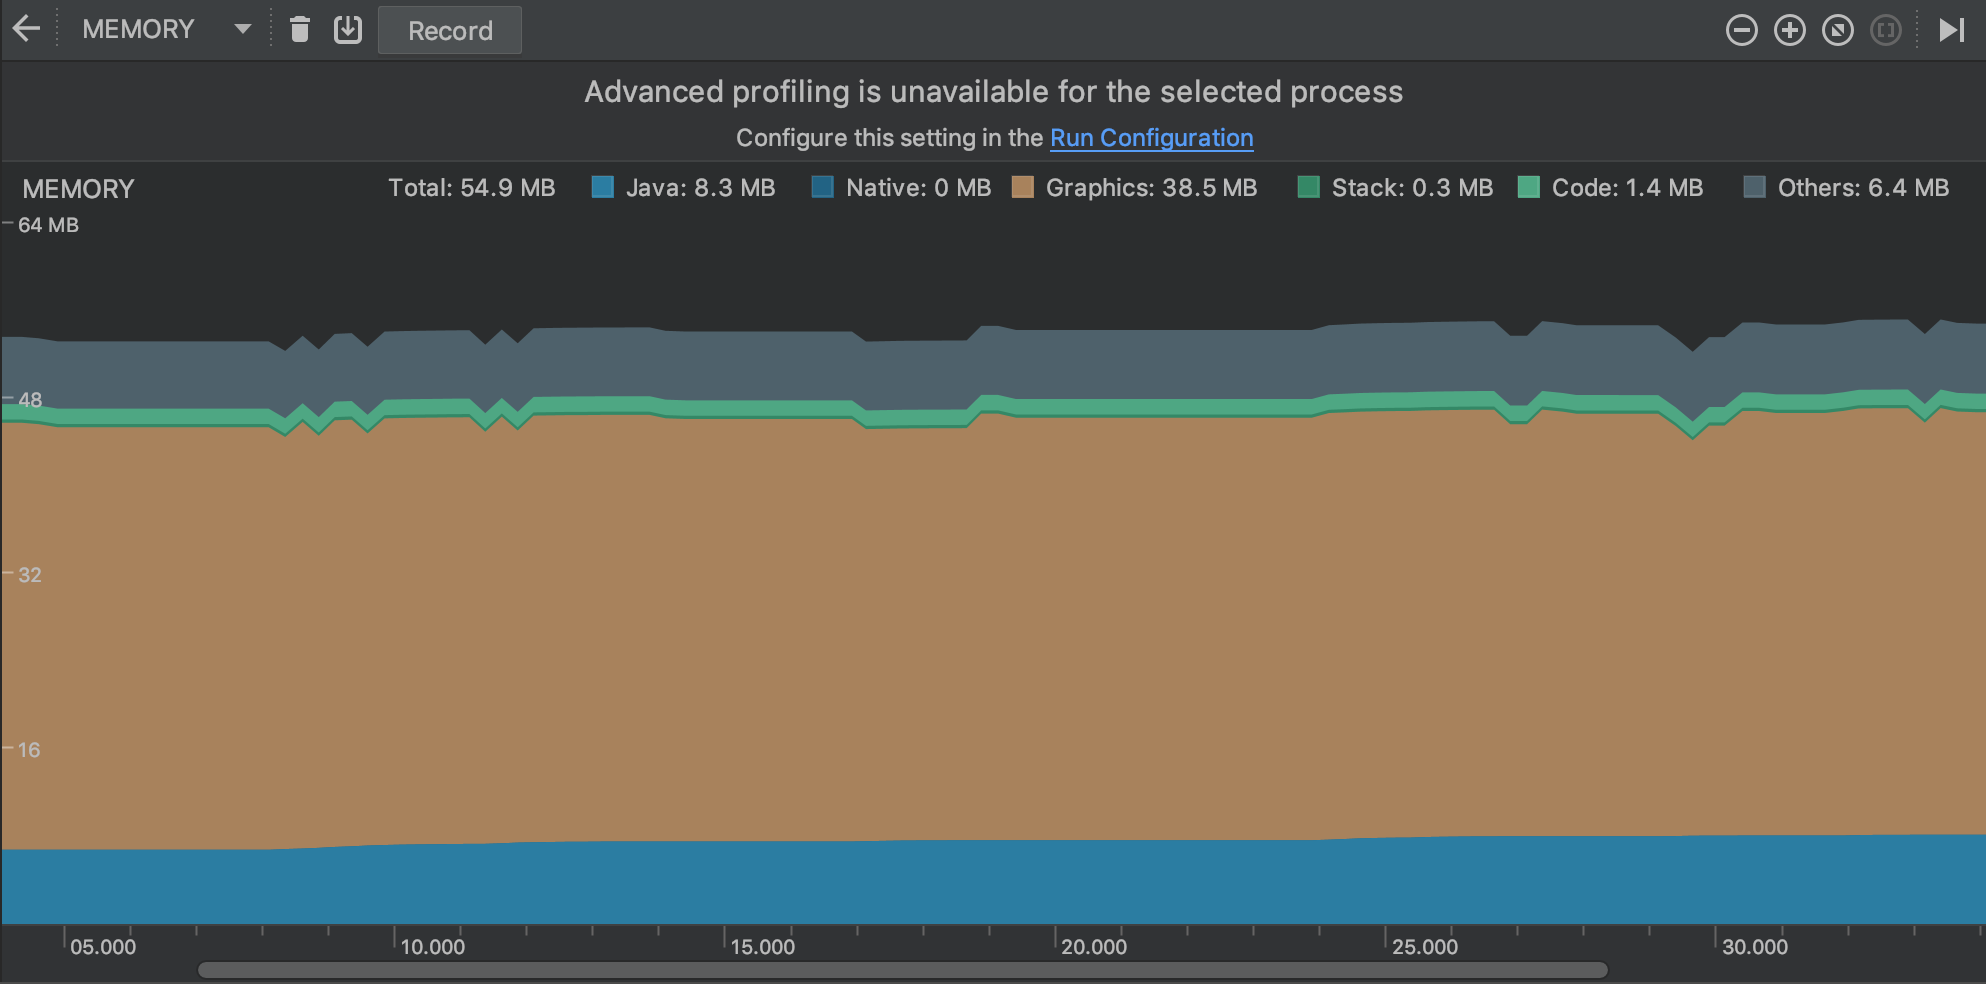This screenshot has width=1986, height=984.
Task: Select the Stack memory legend label
Action: [x=1412, y=187]
